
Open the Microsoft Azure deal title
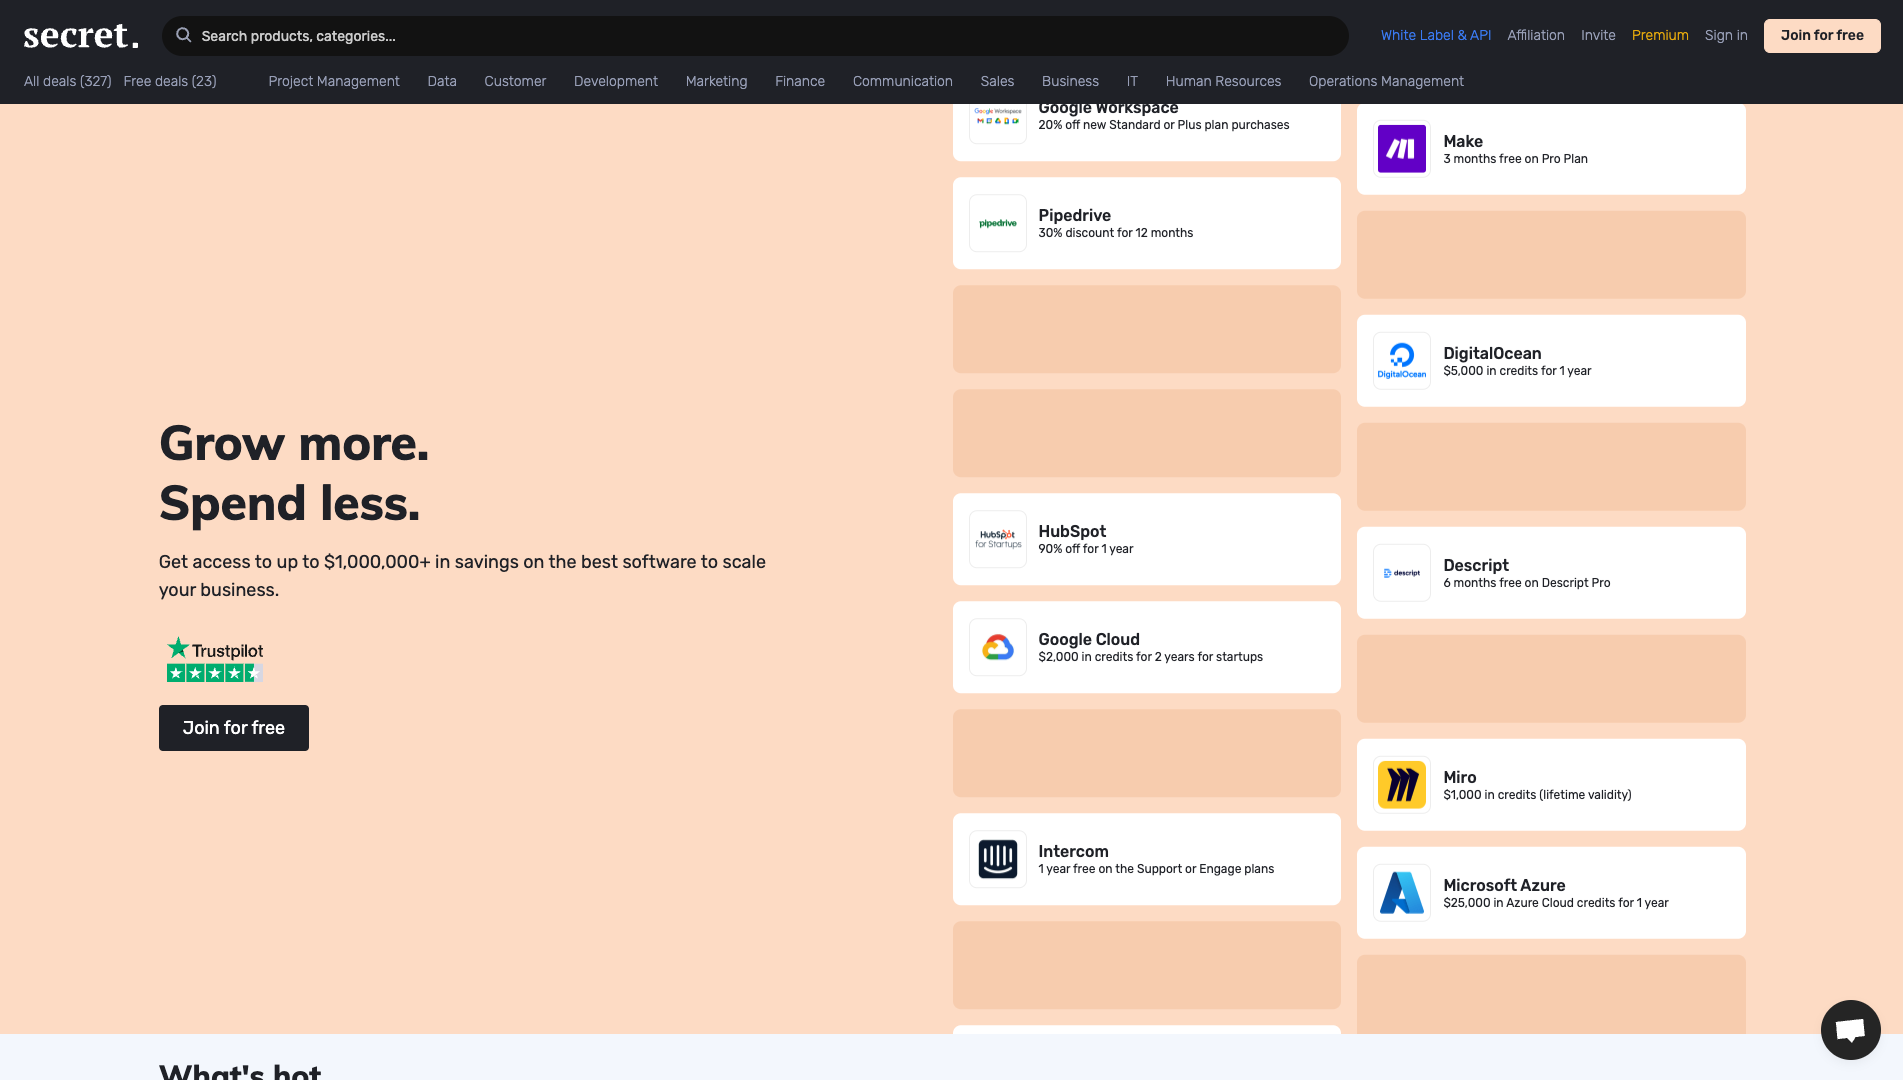(1503, 885)
